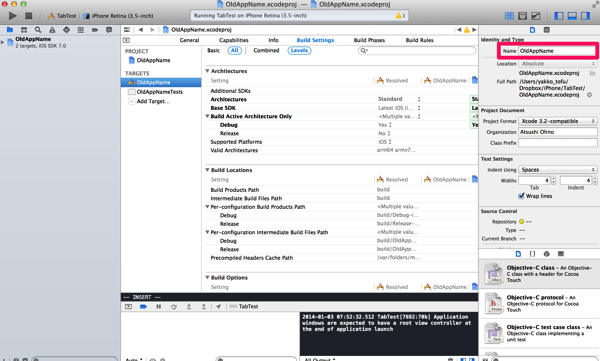Collapse the Build Locations section

point(207,170)
